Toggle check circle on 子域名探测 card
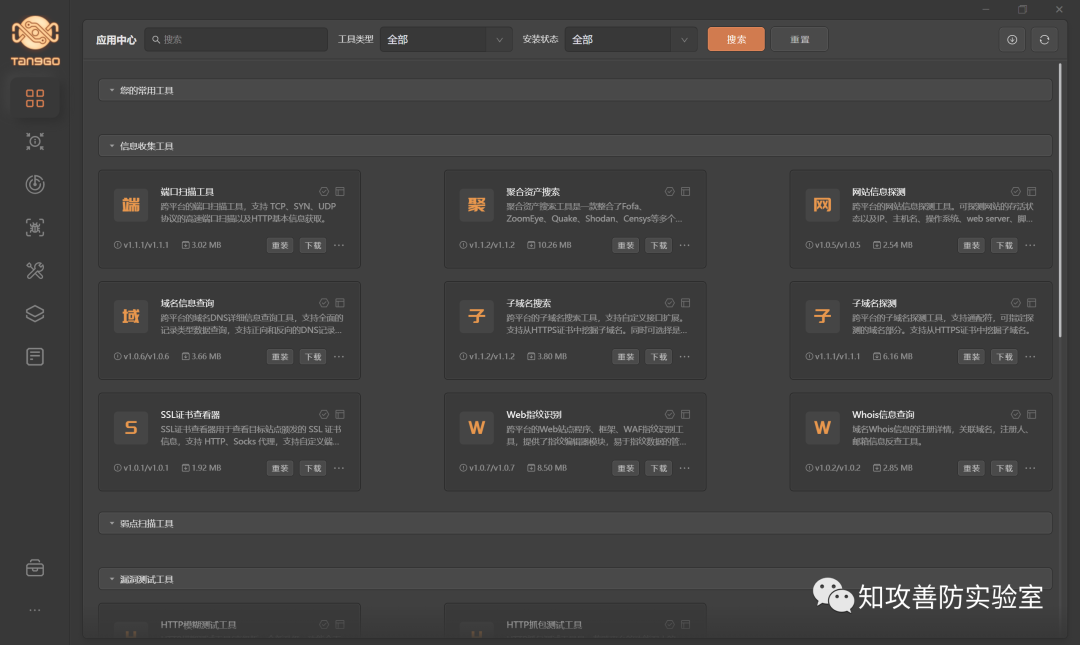Image resolution: width=1080 pixels, height=645 pixels. click(1015, 303)
